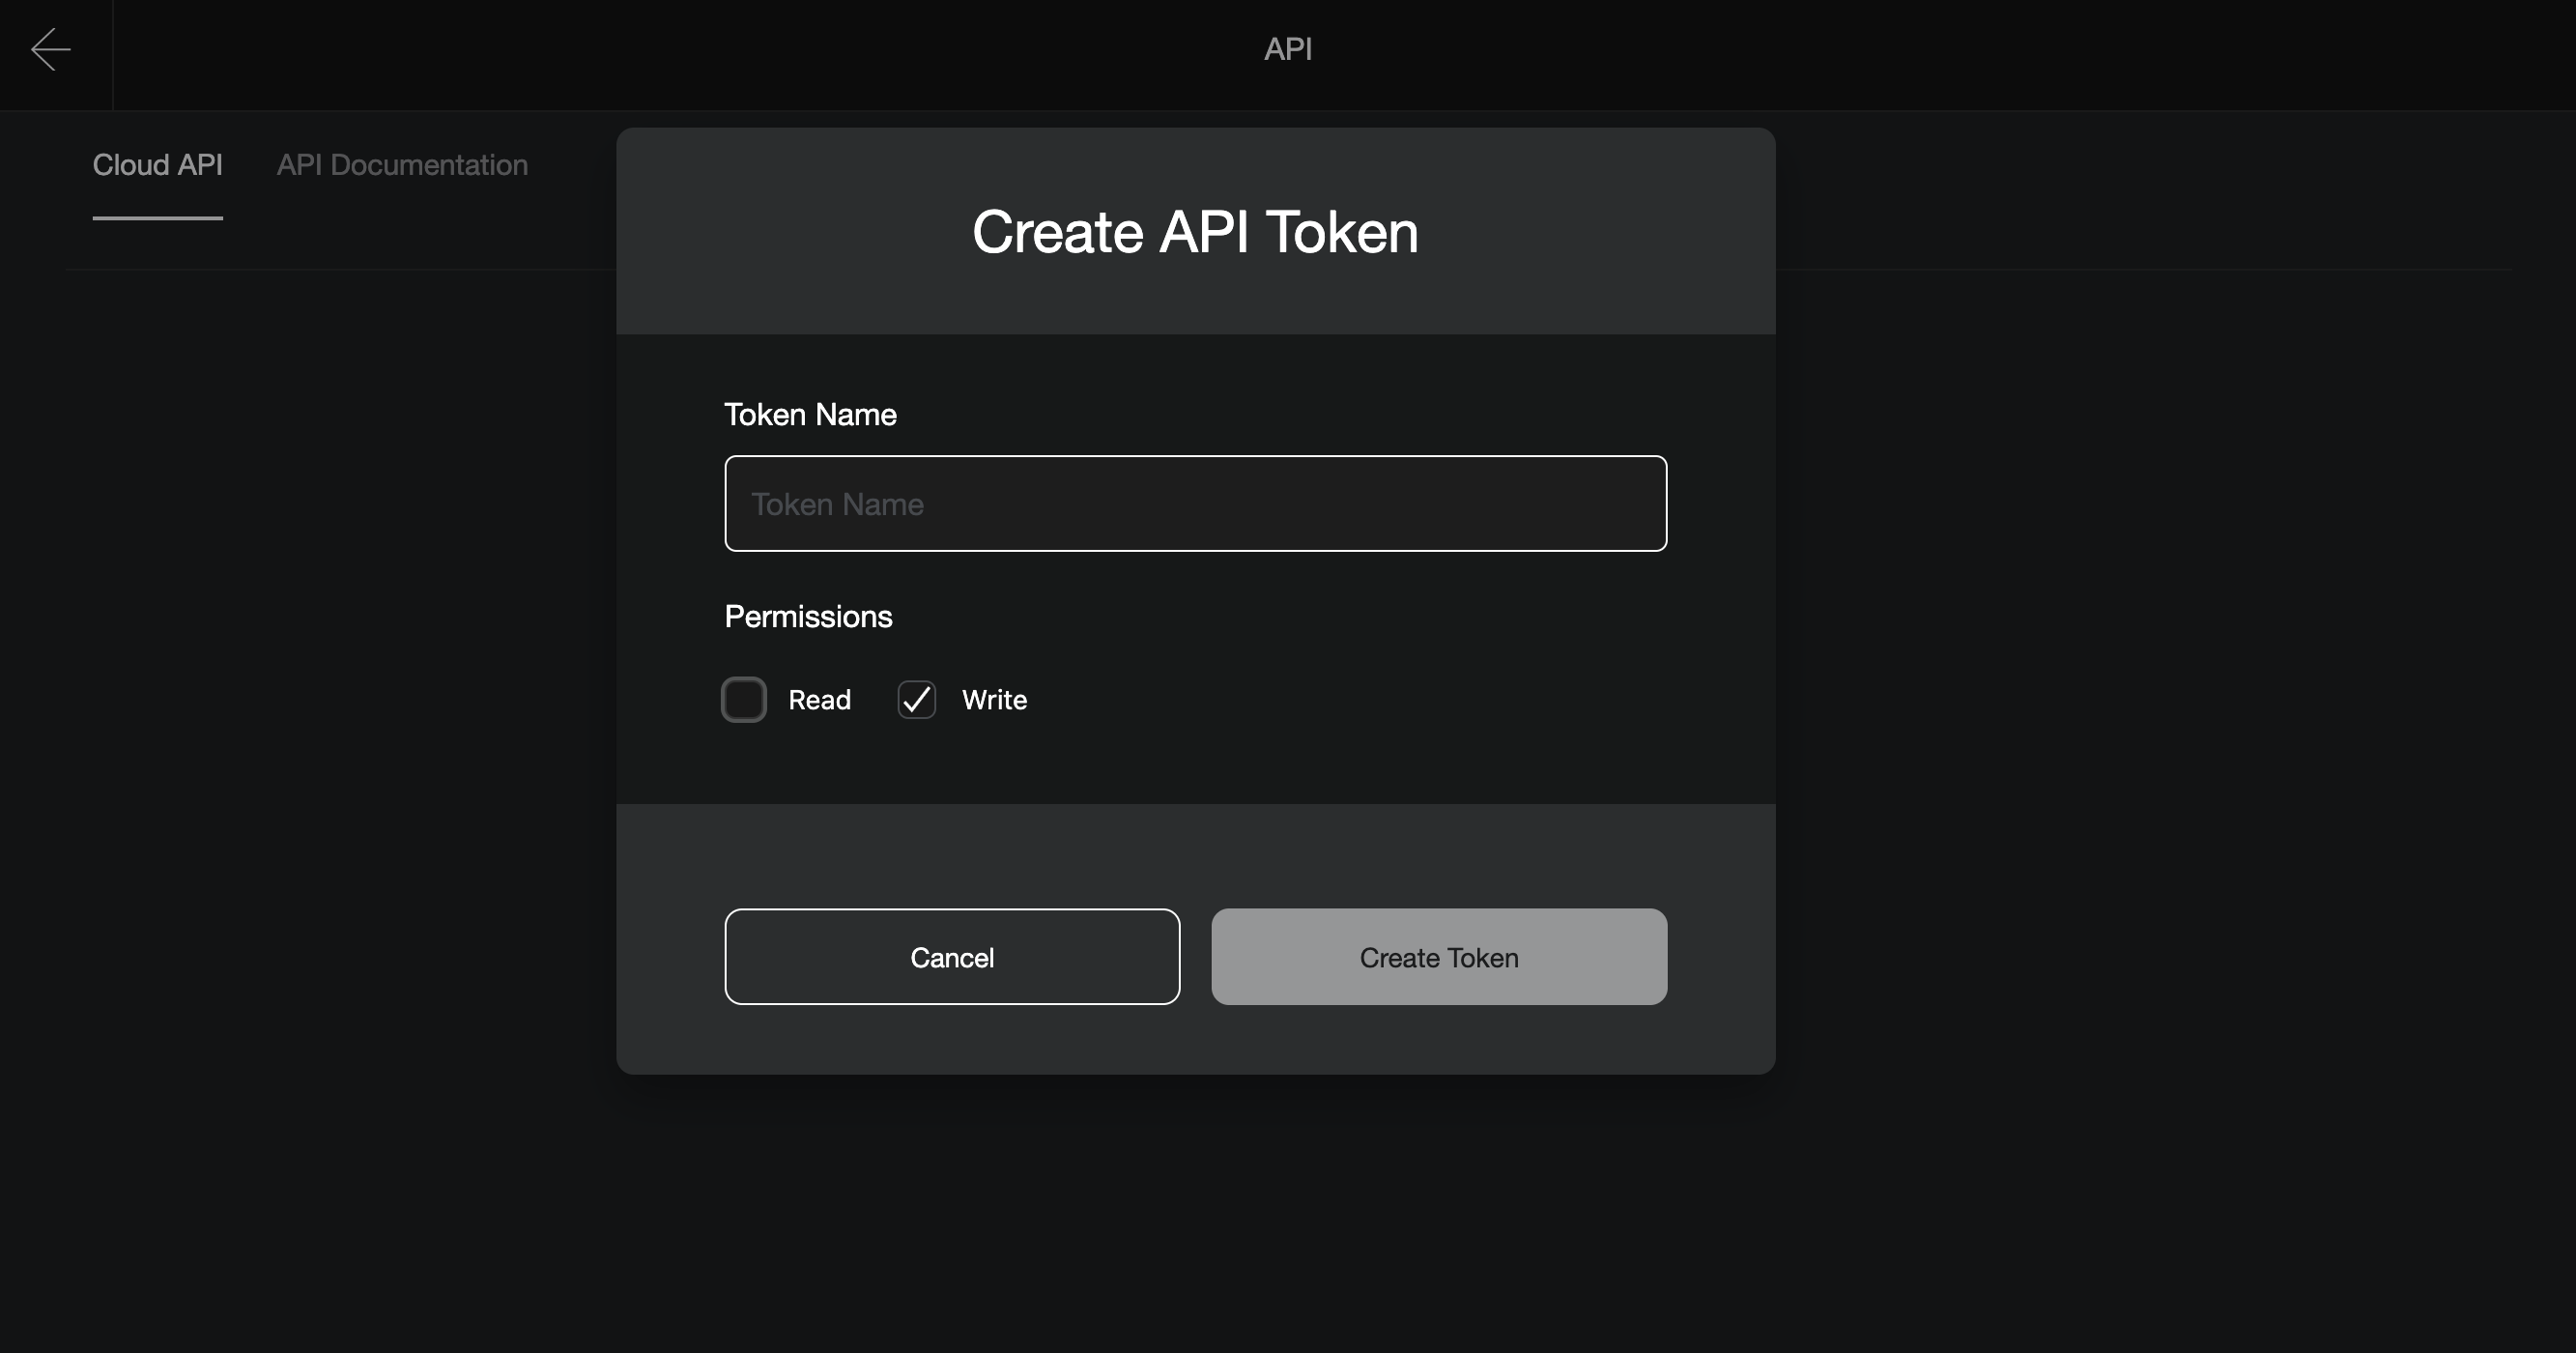This screenshot has width=2576, height=1353.
Task: Open the API Documentation tab
Action: click(x=402, y=165)
